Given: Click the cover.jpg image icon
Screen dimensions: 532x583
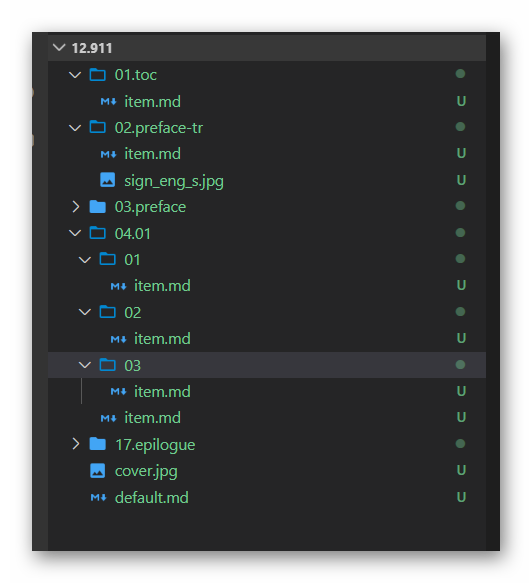Looking at the screenshot, I should 98,471.
